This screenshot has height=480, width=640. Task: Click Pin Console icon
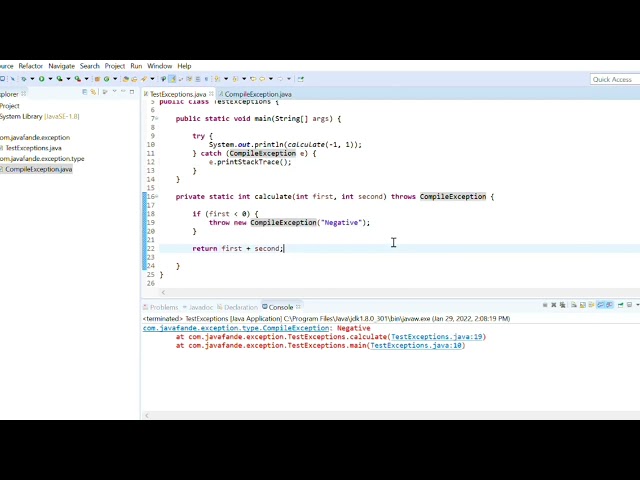[x=620, y=305]
